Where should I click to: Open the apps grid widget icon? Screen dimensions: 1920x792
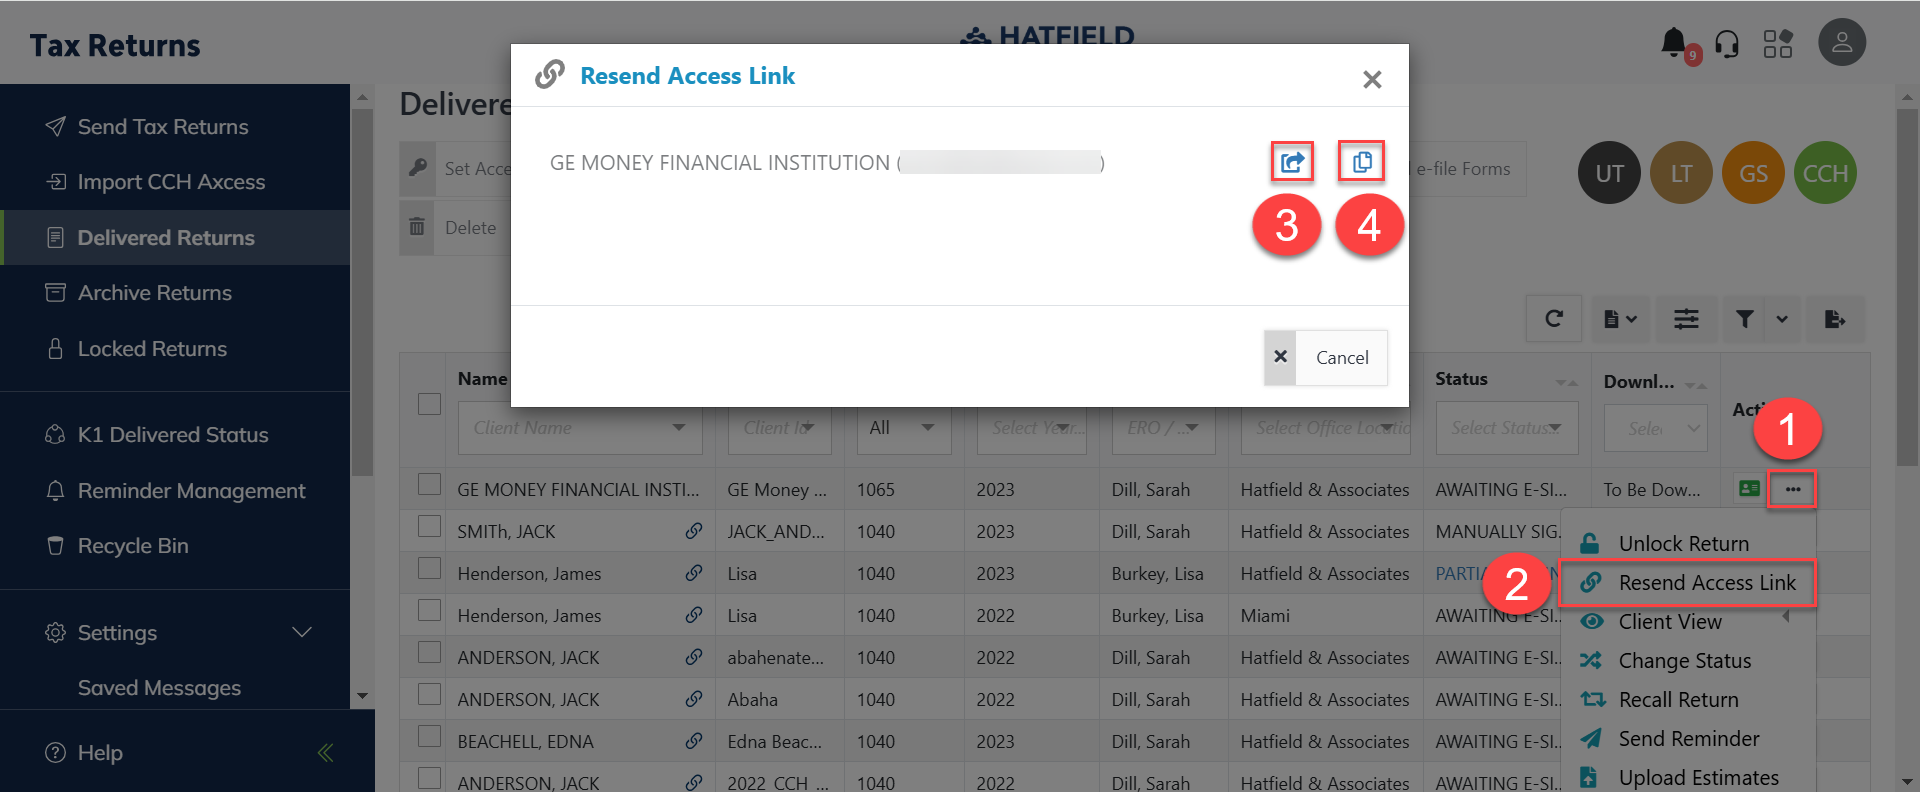click(x=1777, y=44)
